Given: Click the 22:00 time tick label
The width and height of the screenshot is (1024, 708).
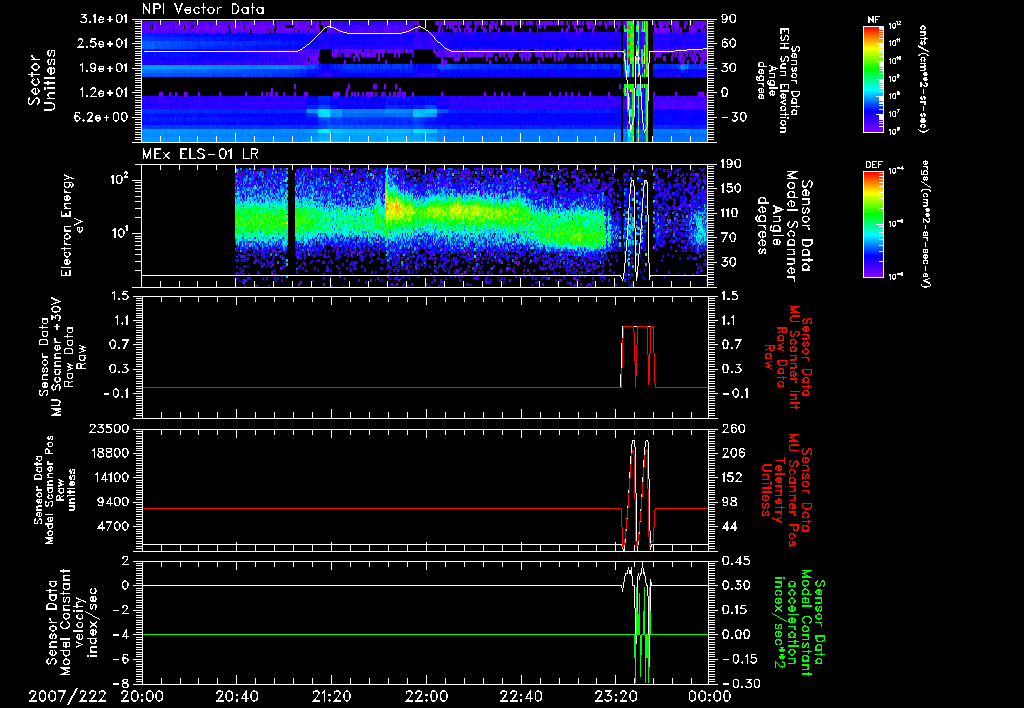Looking at the screenshot, I should [x=426, y=696].
